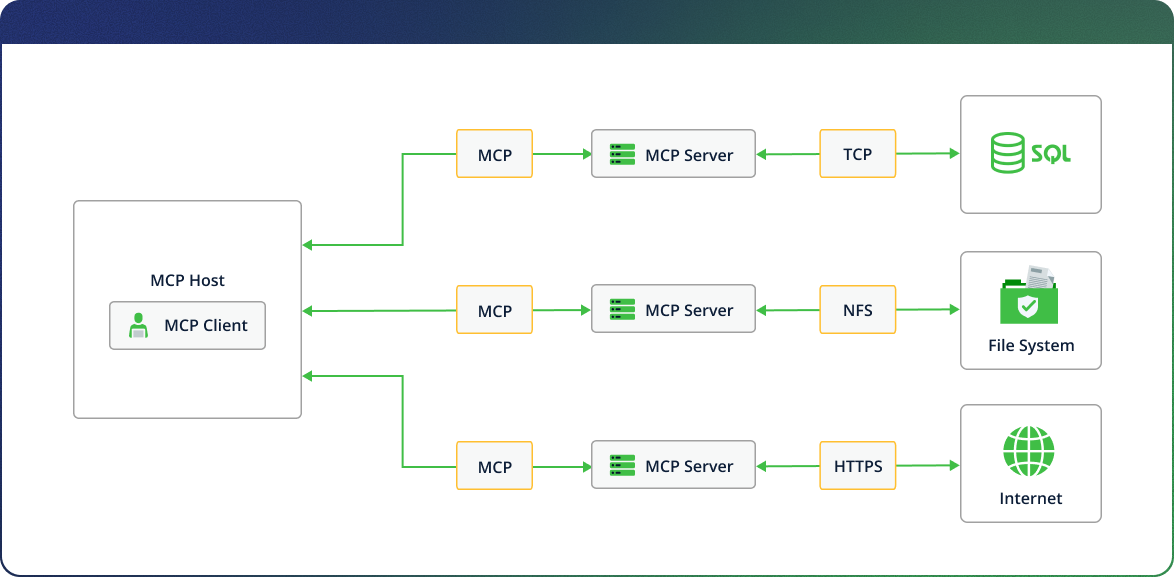Select the File System folder icon
Screen dimensions: 1174x577
coord(1031,305)
